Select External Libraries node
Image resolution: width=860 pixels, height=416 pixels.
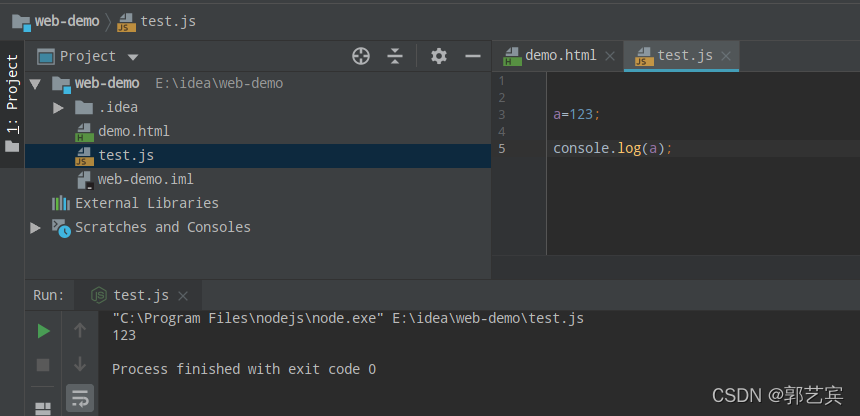click(x=147, y=203)
